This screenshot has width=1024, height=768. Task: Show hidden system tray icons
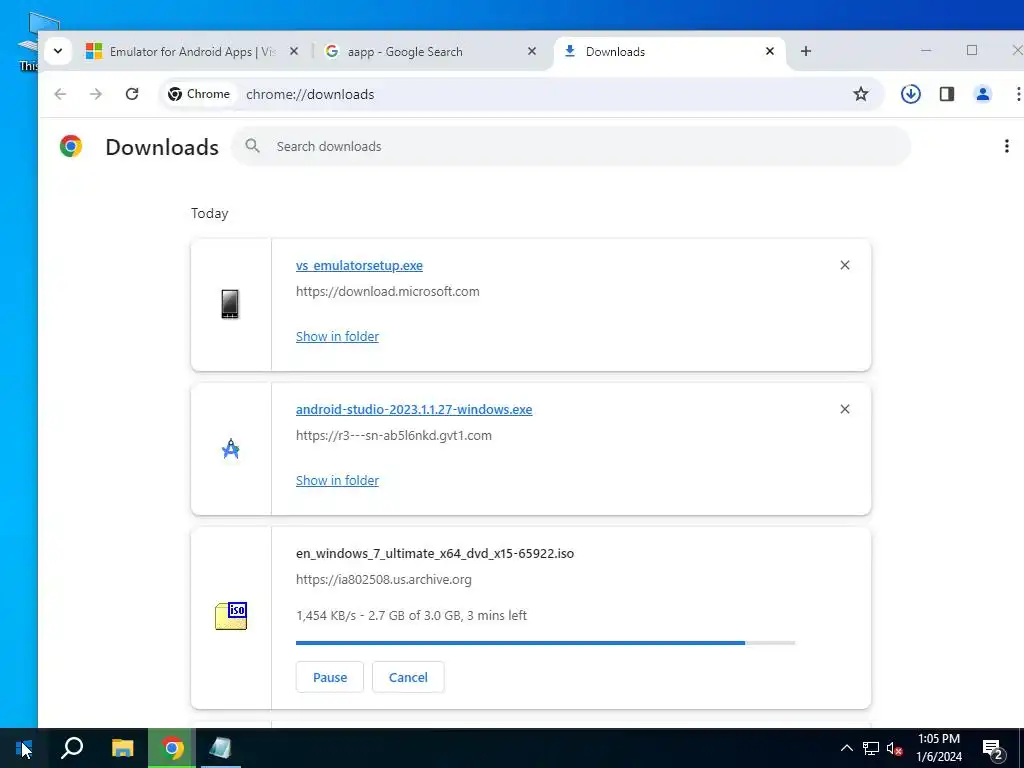coord(846,748)
